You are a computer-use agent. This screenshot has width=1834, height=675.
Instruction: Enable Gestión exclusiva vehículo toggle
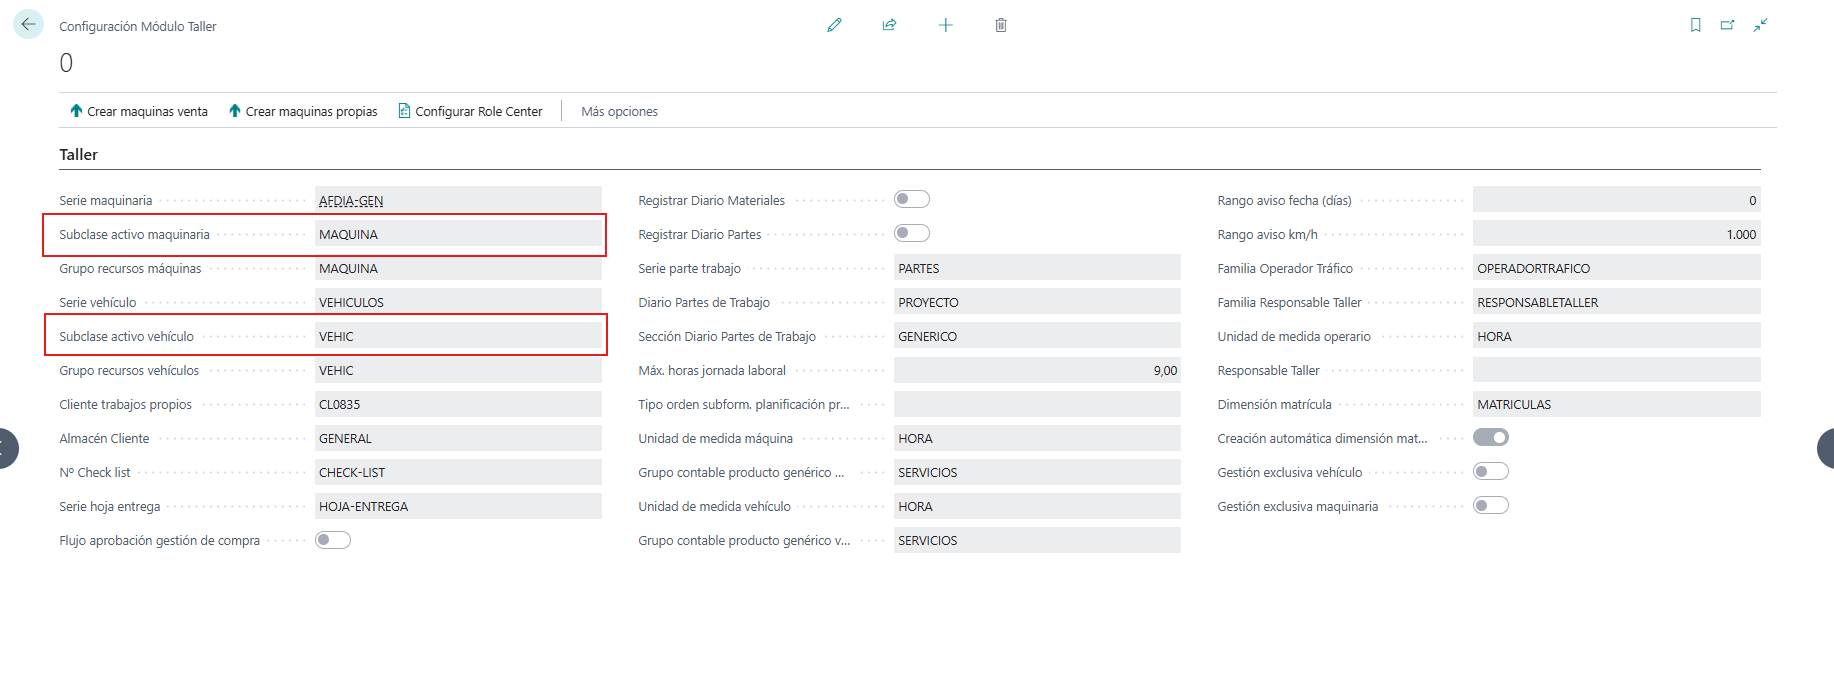coord(1490,471)
